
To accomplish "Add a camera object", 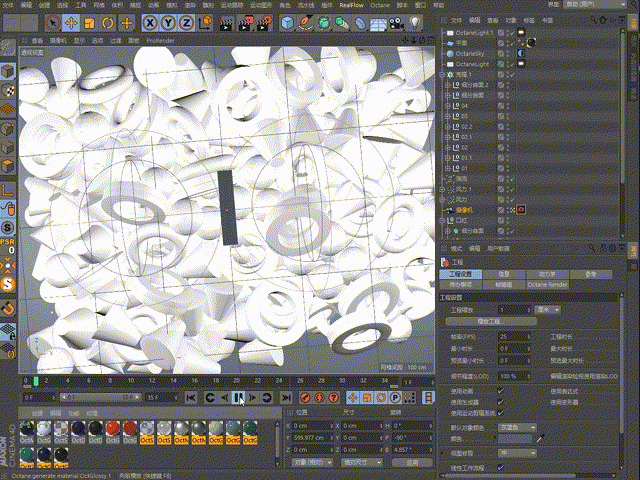I will [x=396, y=23].
